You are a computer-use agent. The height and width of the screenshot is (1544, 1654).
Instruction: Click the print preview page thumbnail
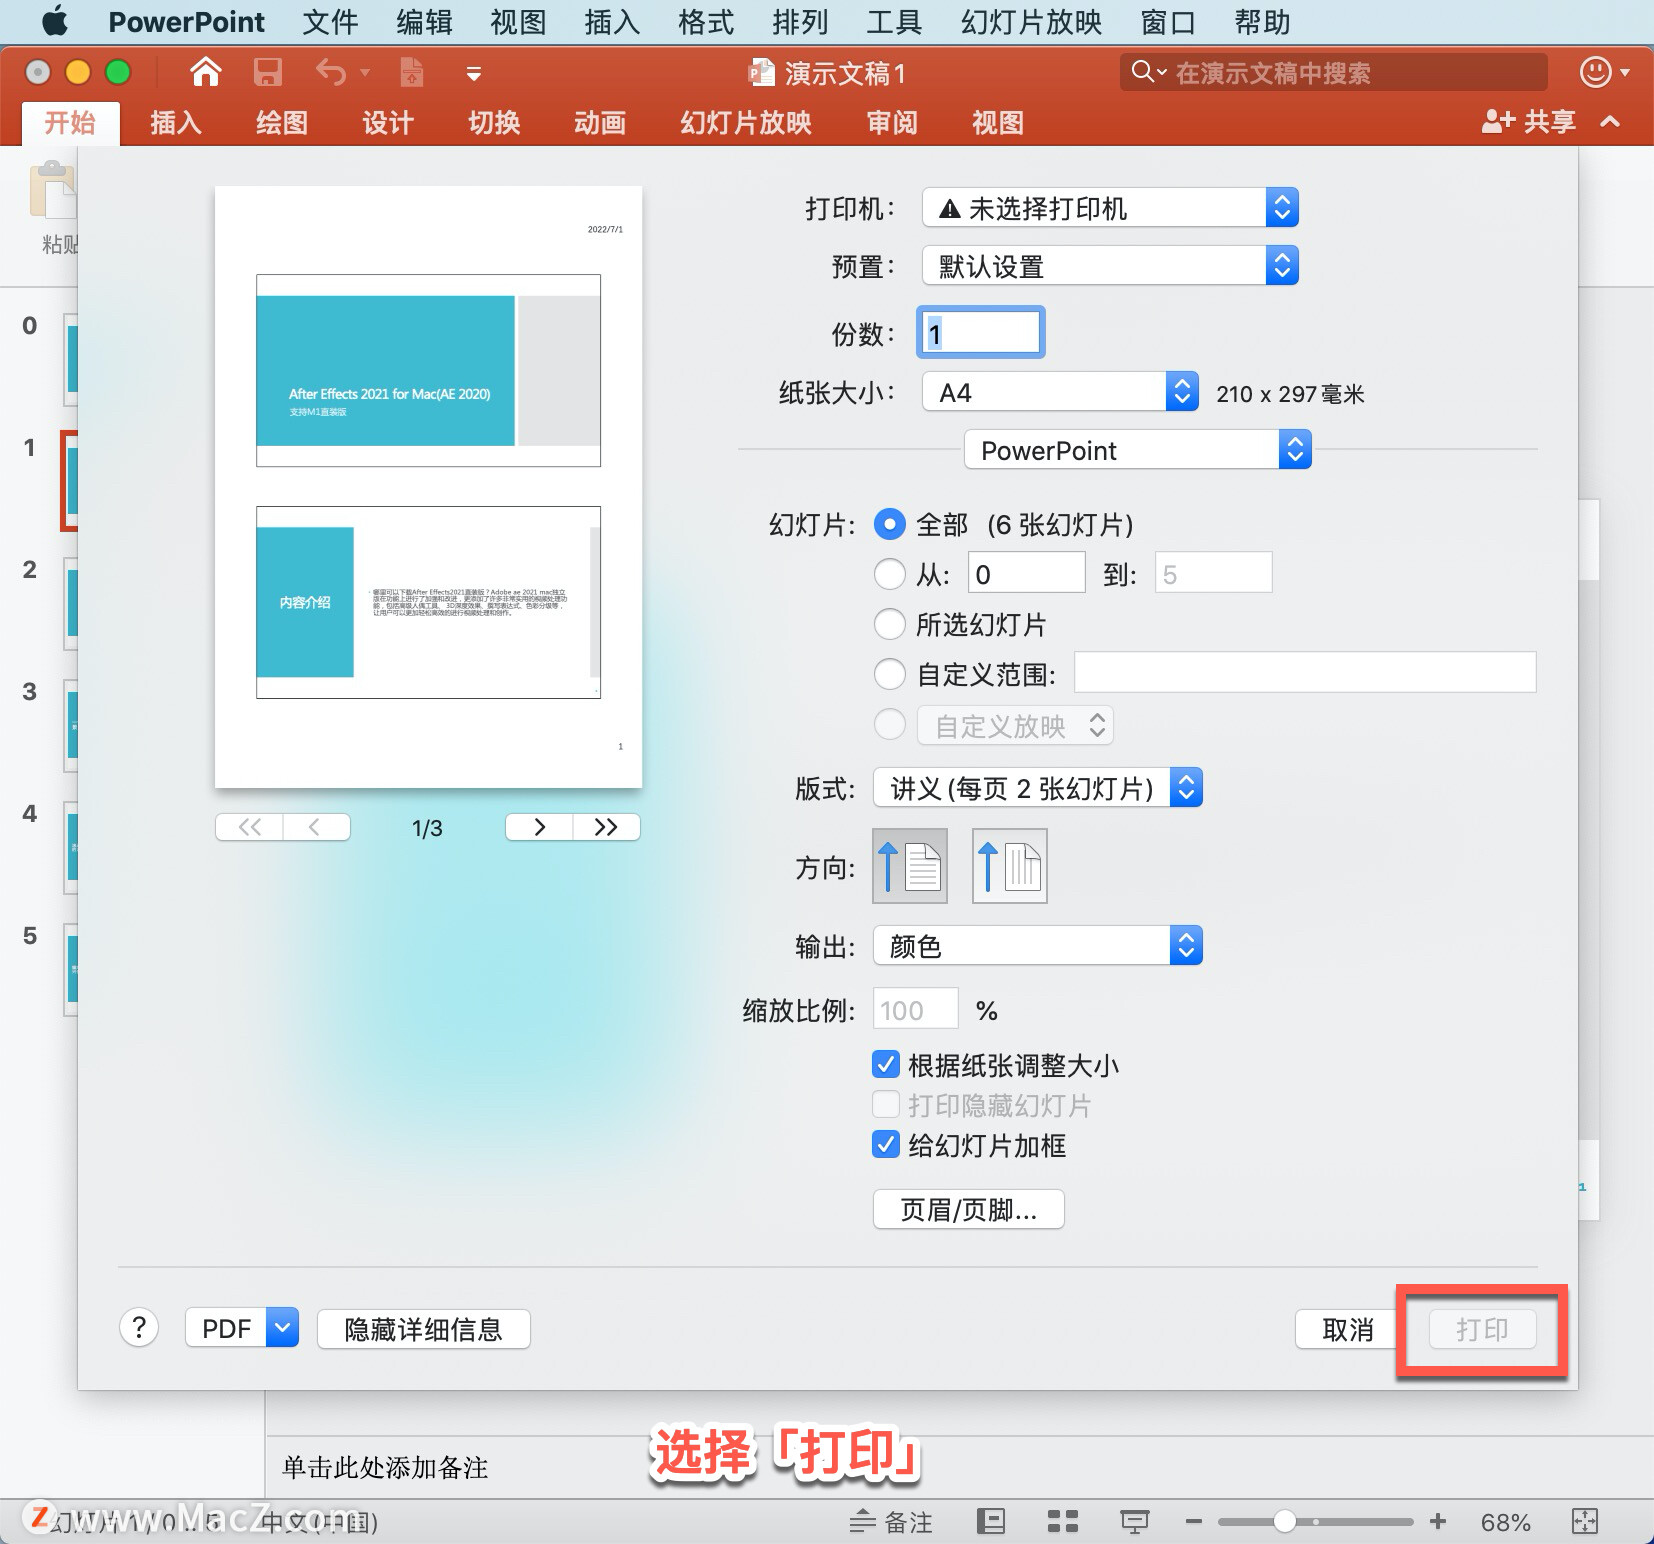[428, 487]
